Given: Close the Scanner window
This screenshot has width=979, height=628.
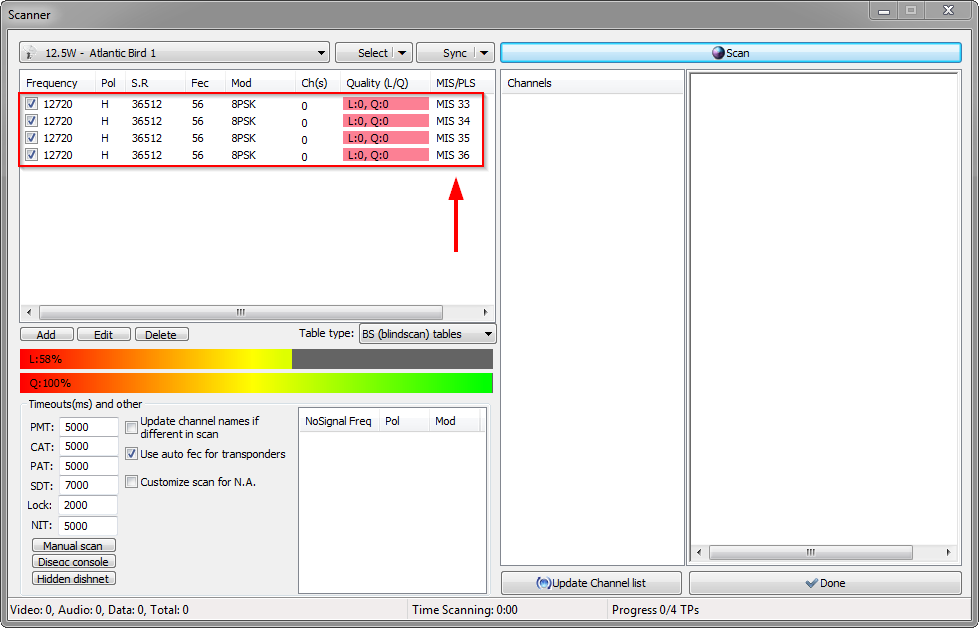Looking at the screenshot, I should [x=948, y=11].
